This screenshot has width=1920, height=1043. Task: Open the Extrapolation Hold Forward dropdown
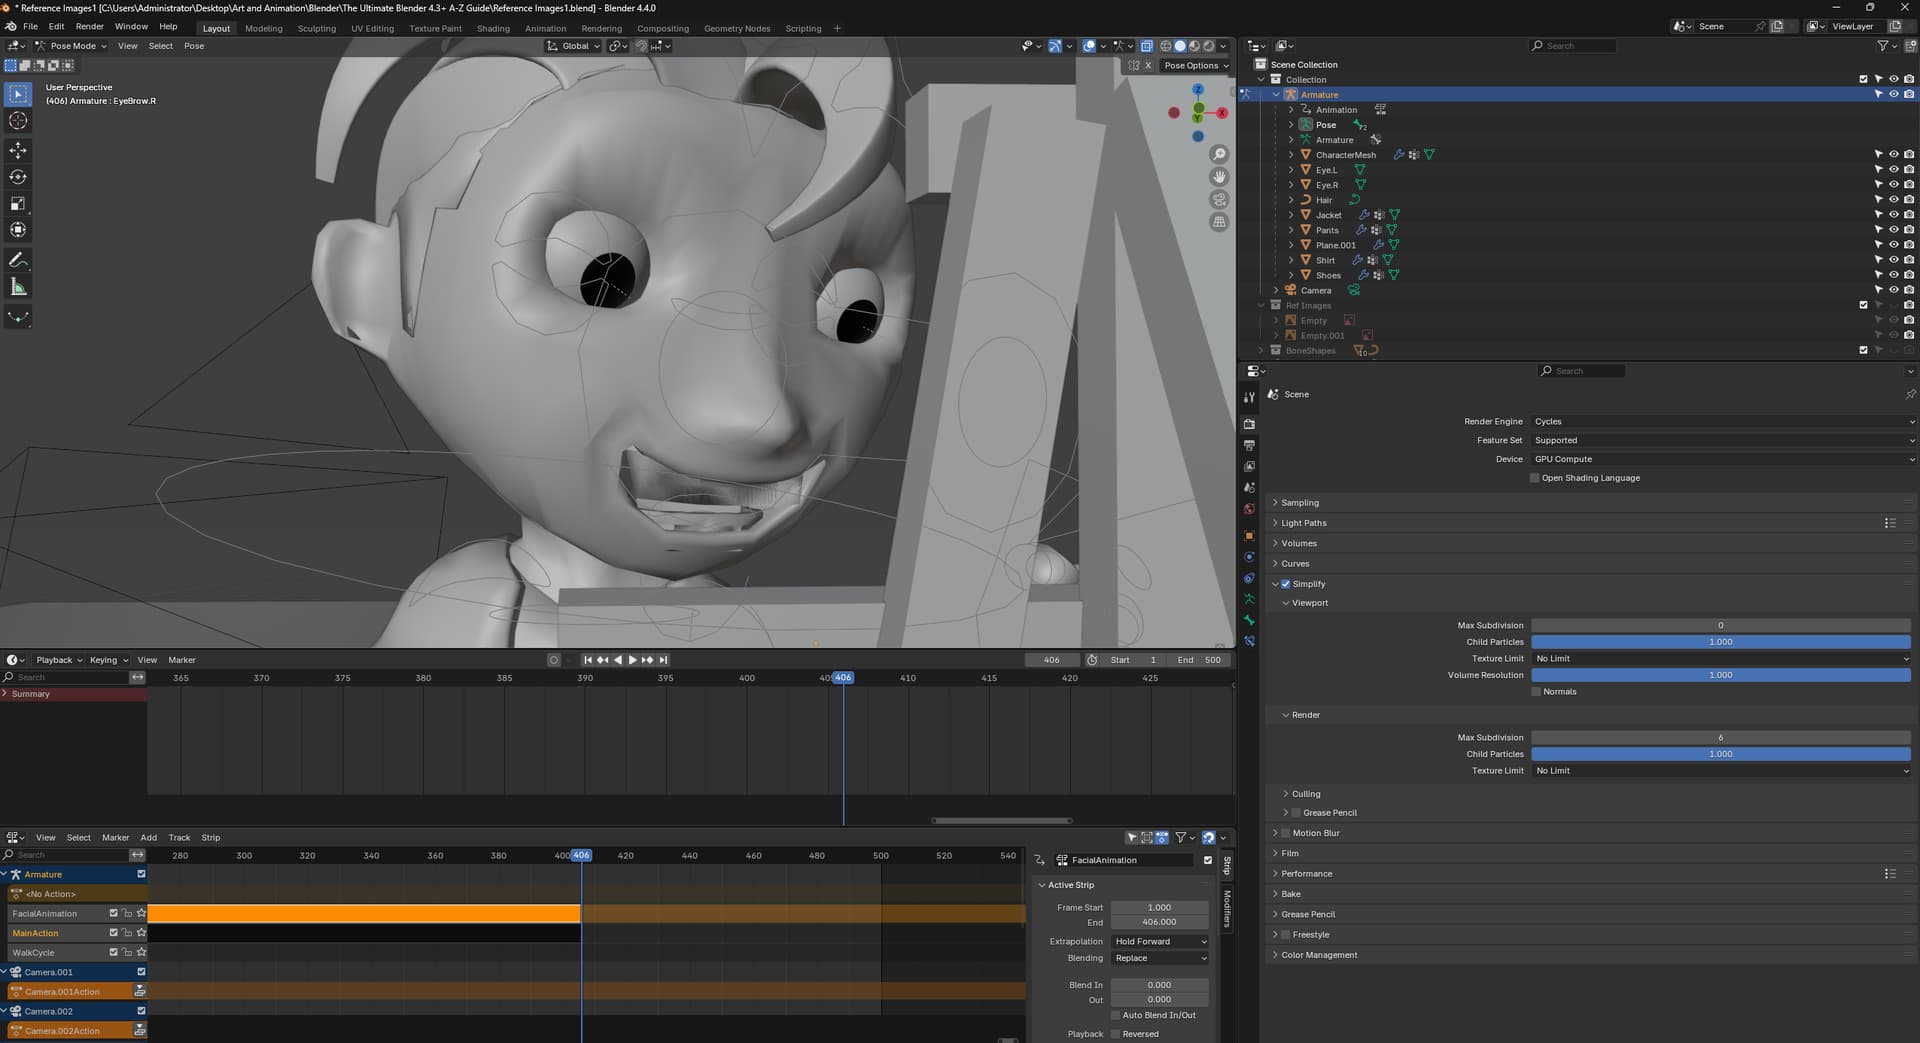1160,941
